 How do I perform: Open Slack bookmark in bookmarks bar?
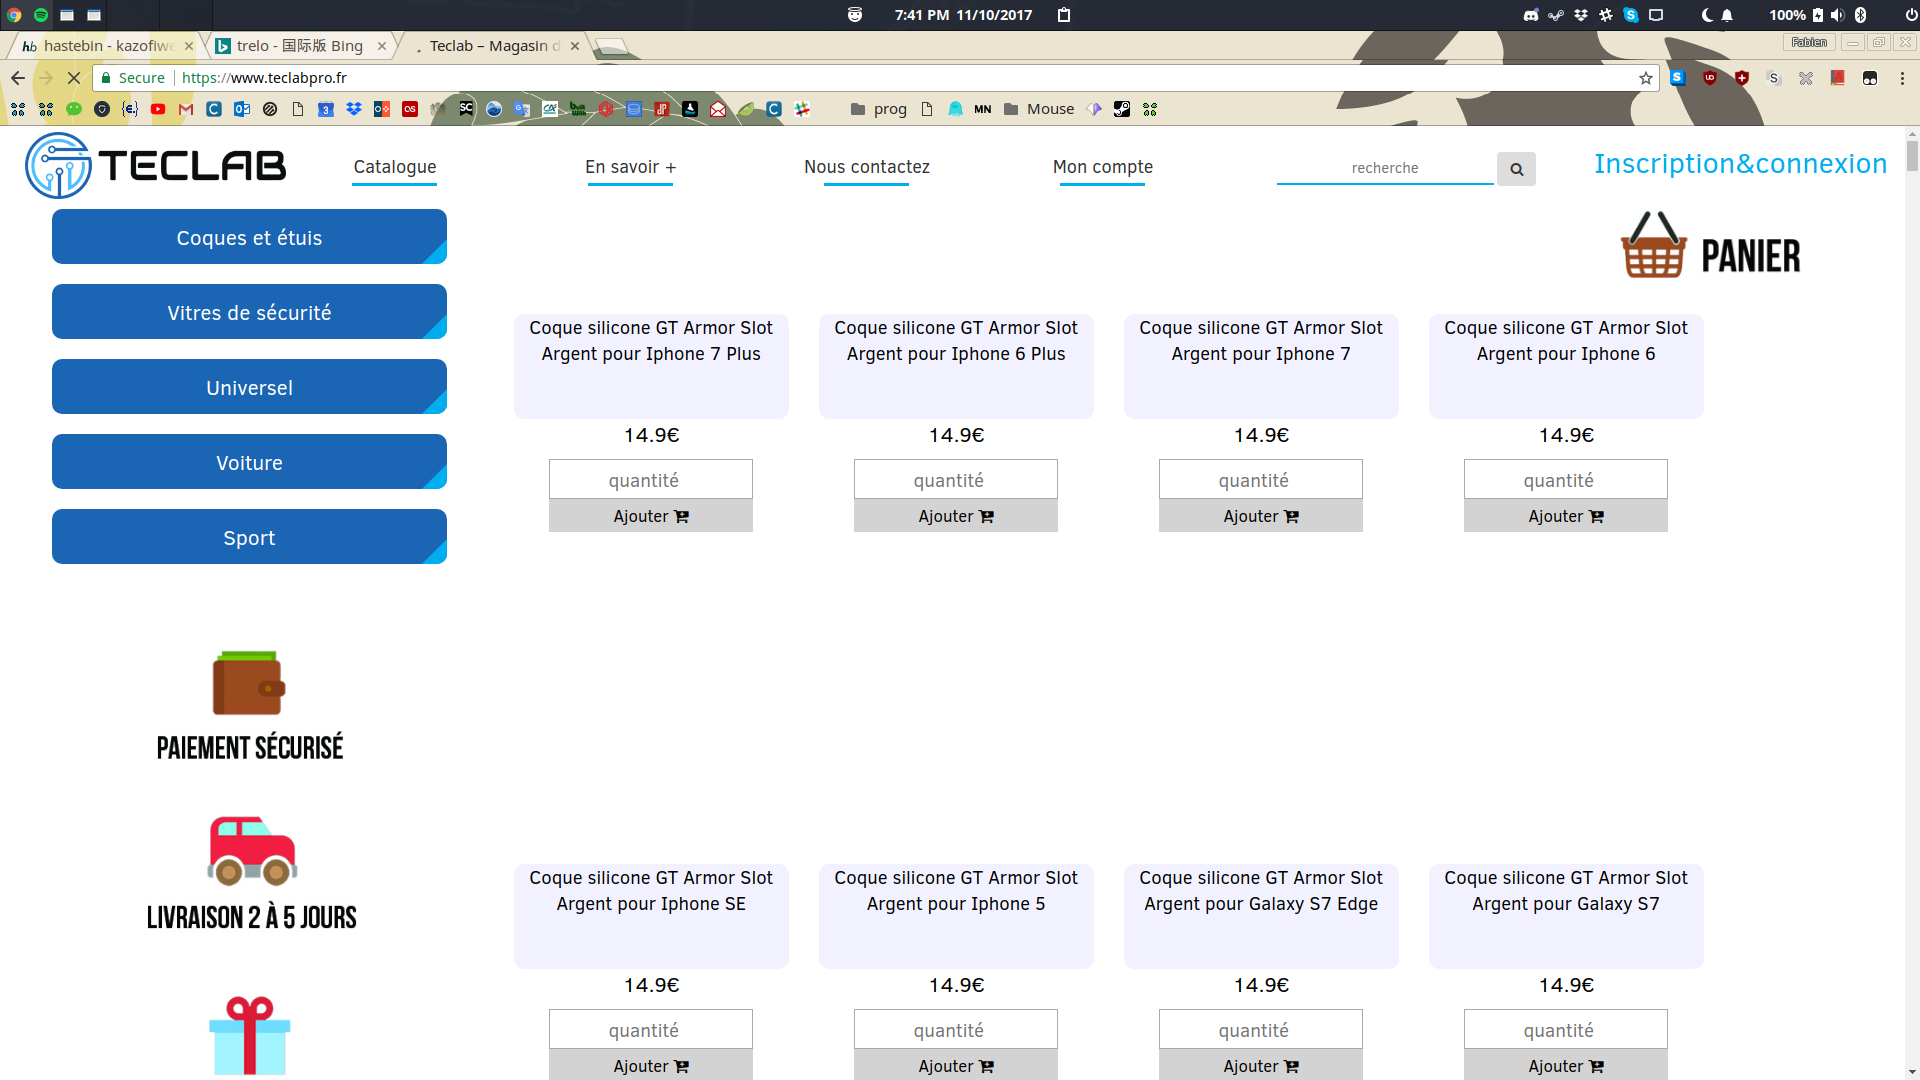click(802, 109)
